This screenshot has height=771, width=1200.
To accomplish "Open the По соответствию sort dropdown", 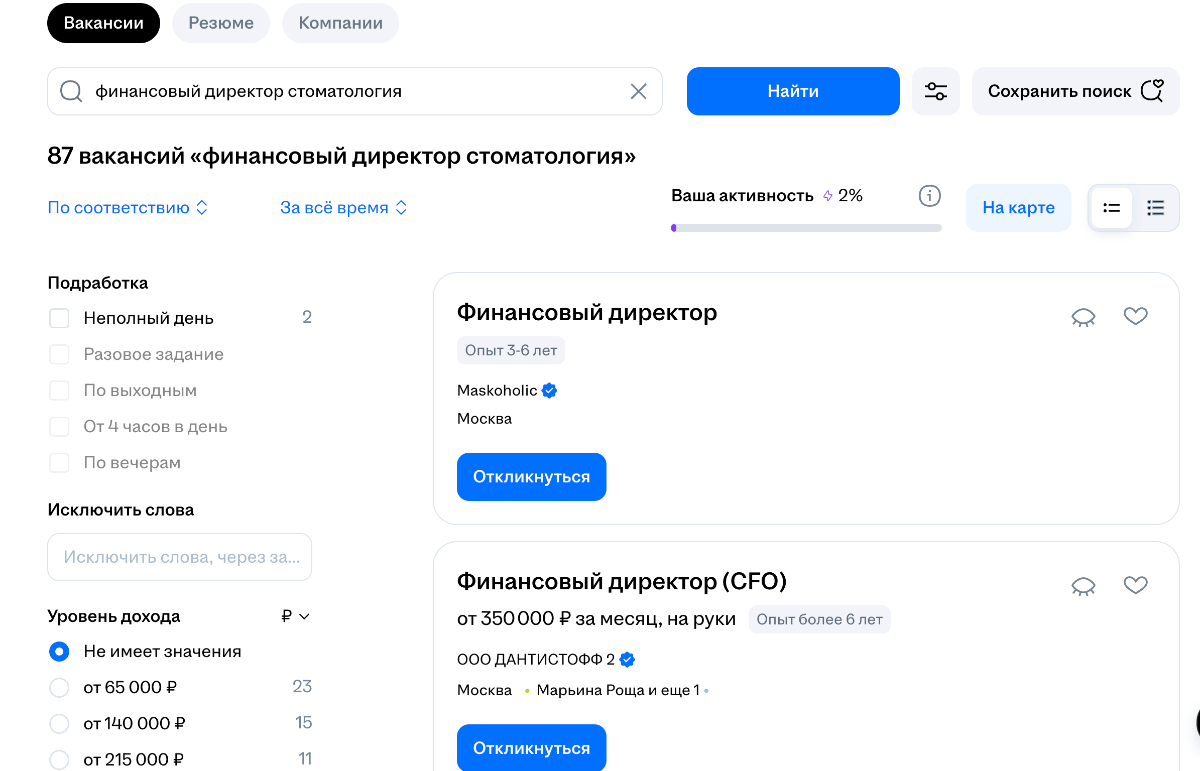I will [x=128, y=208].
